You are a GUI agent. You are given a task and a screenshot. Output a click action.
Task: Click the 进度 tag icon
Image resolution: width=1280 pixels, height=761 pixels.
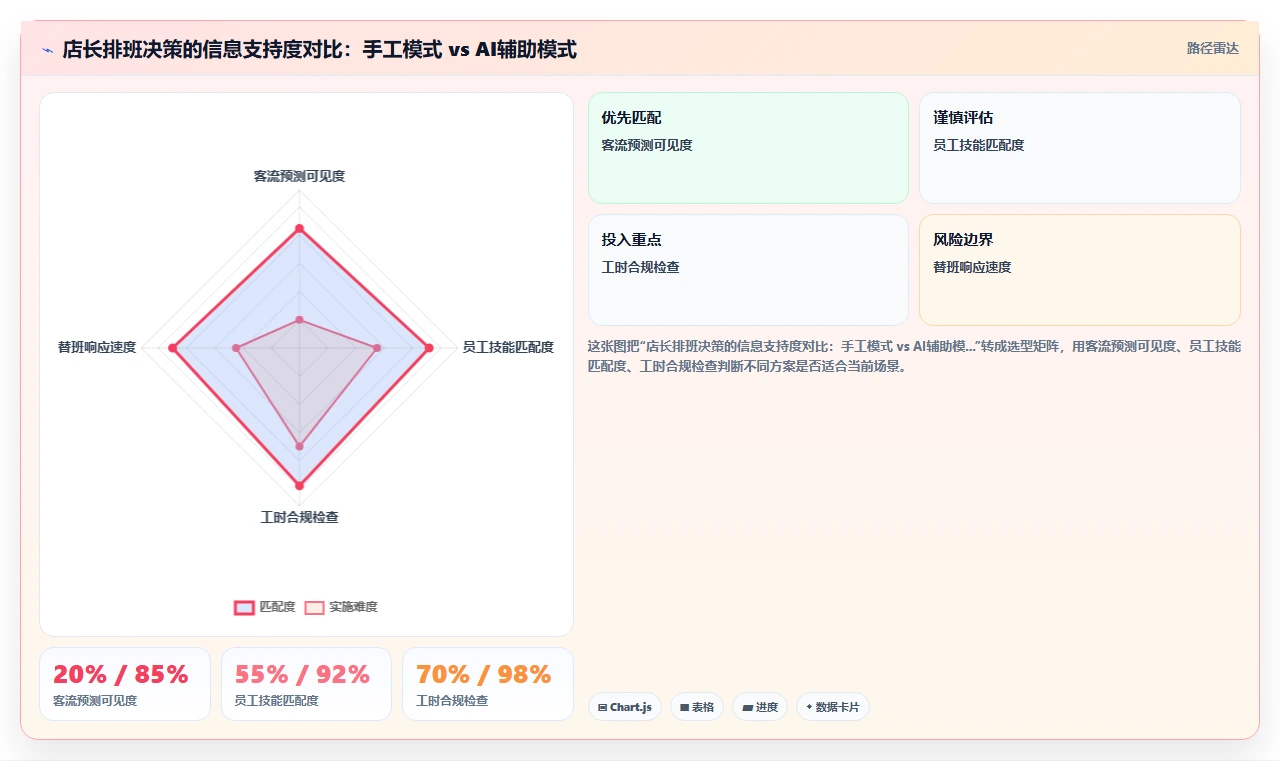(x=747, y=707)
